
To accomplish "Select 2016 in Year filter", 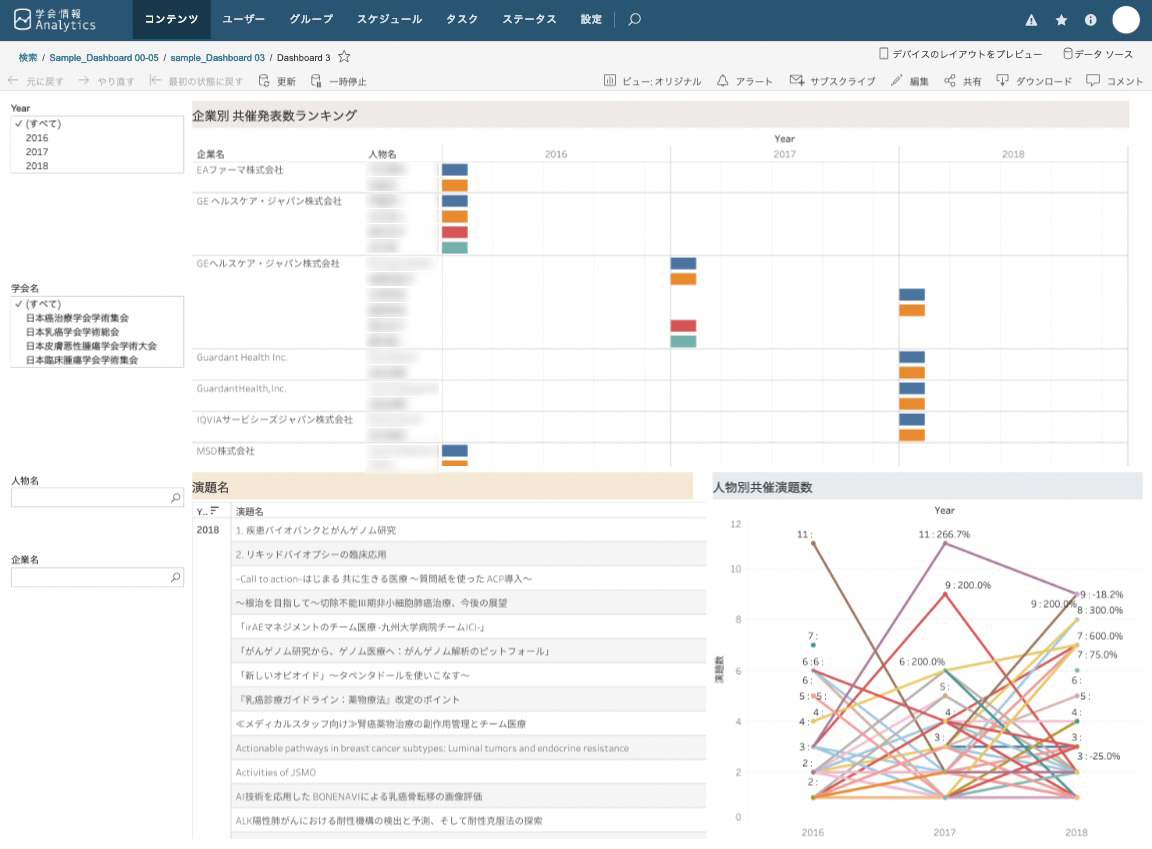I will (37, 137).
